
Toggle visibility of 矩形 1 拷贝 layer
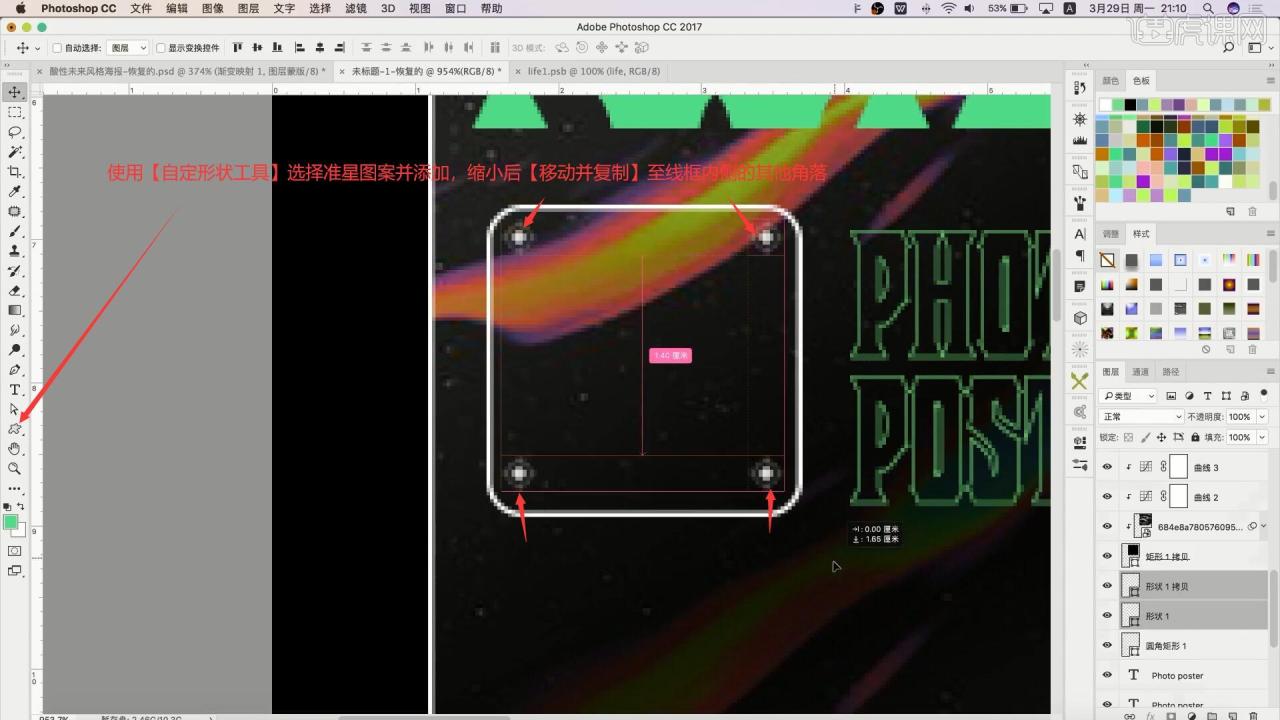(x=1107, y=556)
